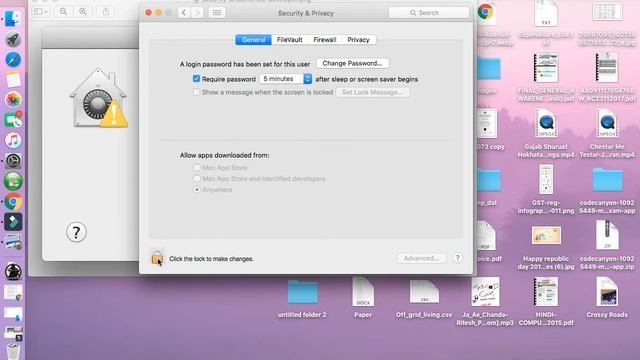Select the Anywhere radio option

tap(197, 189)
